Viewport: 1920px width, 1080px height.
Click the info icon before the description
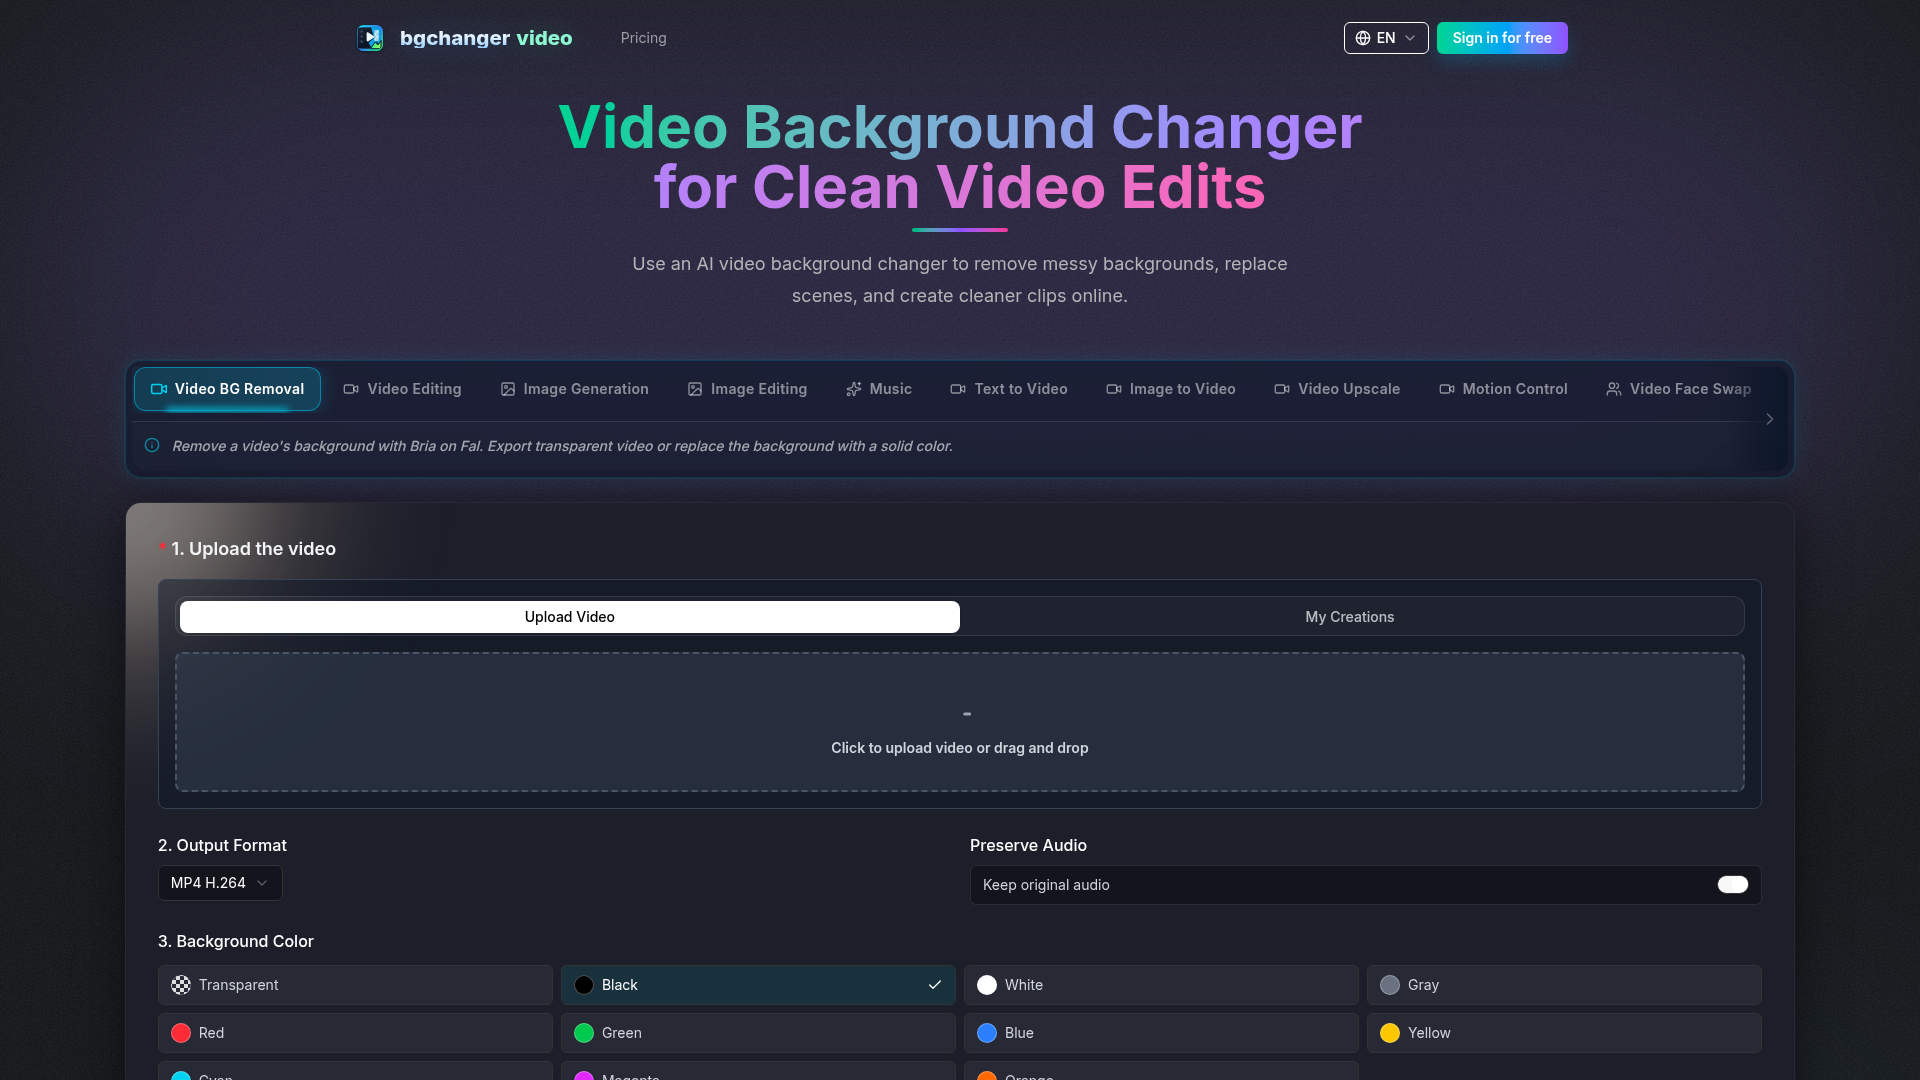(152, 445)
